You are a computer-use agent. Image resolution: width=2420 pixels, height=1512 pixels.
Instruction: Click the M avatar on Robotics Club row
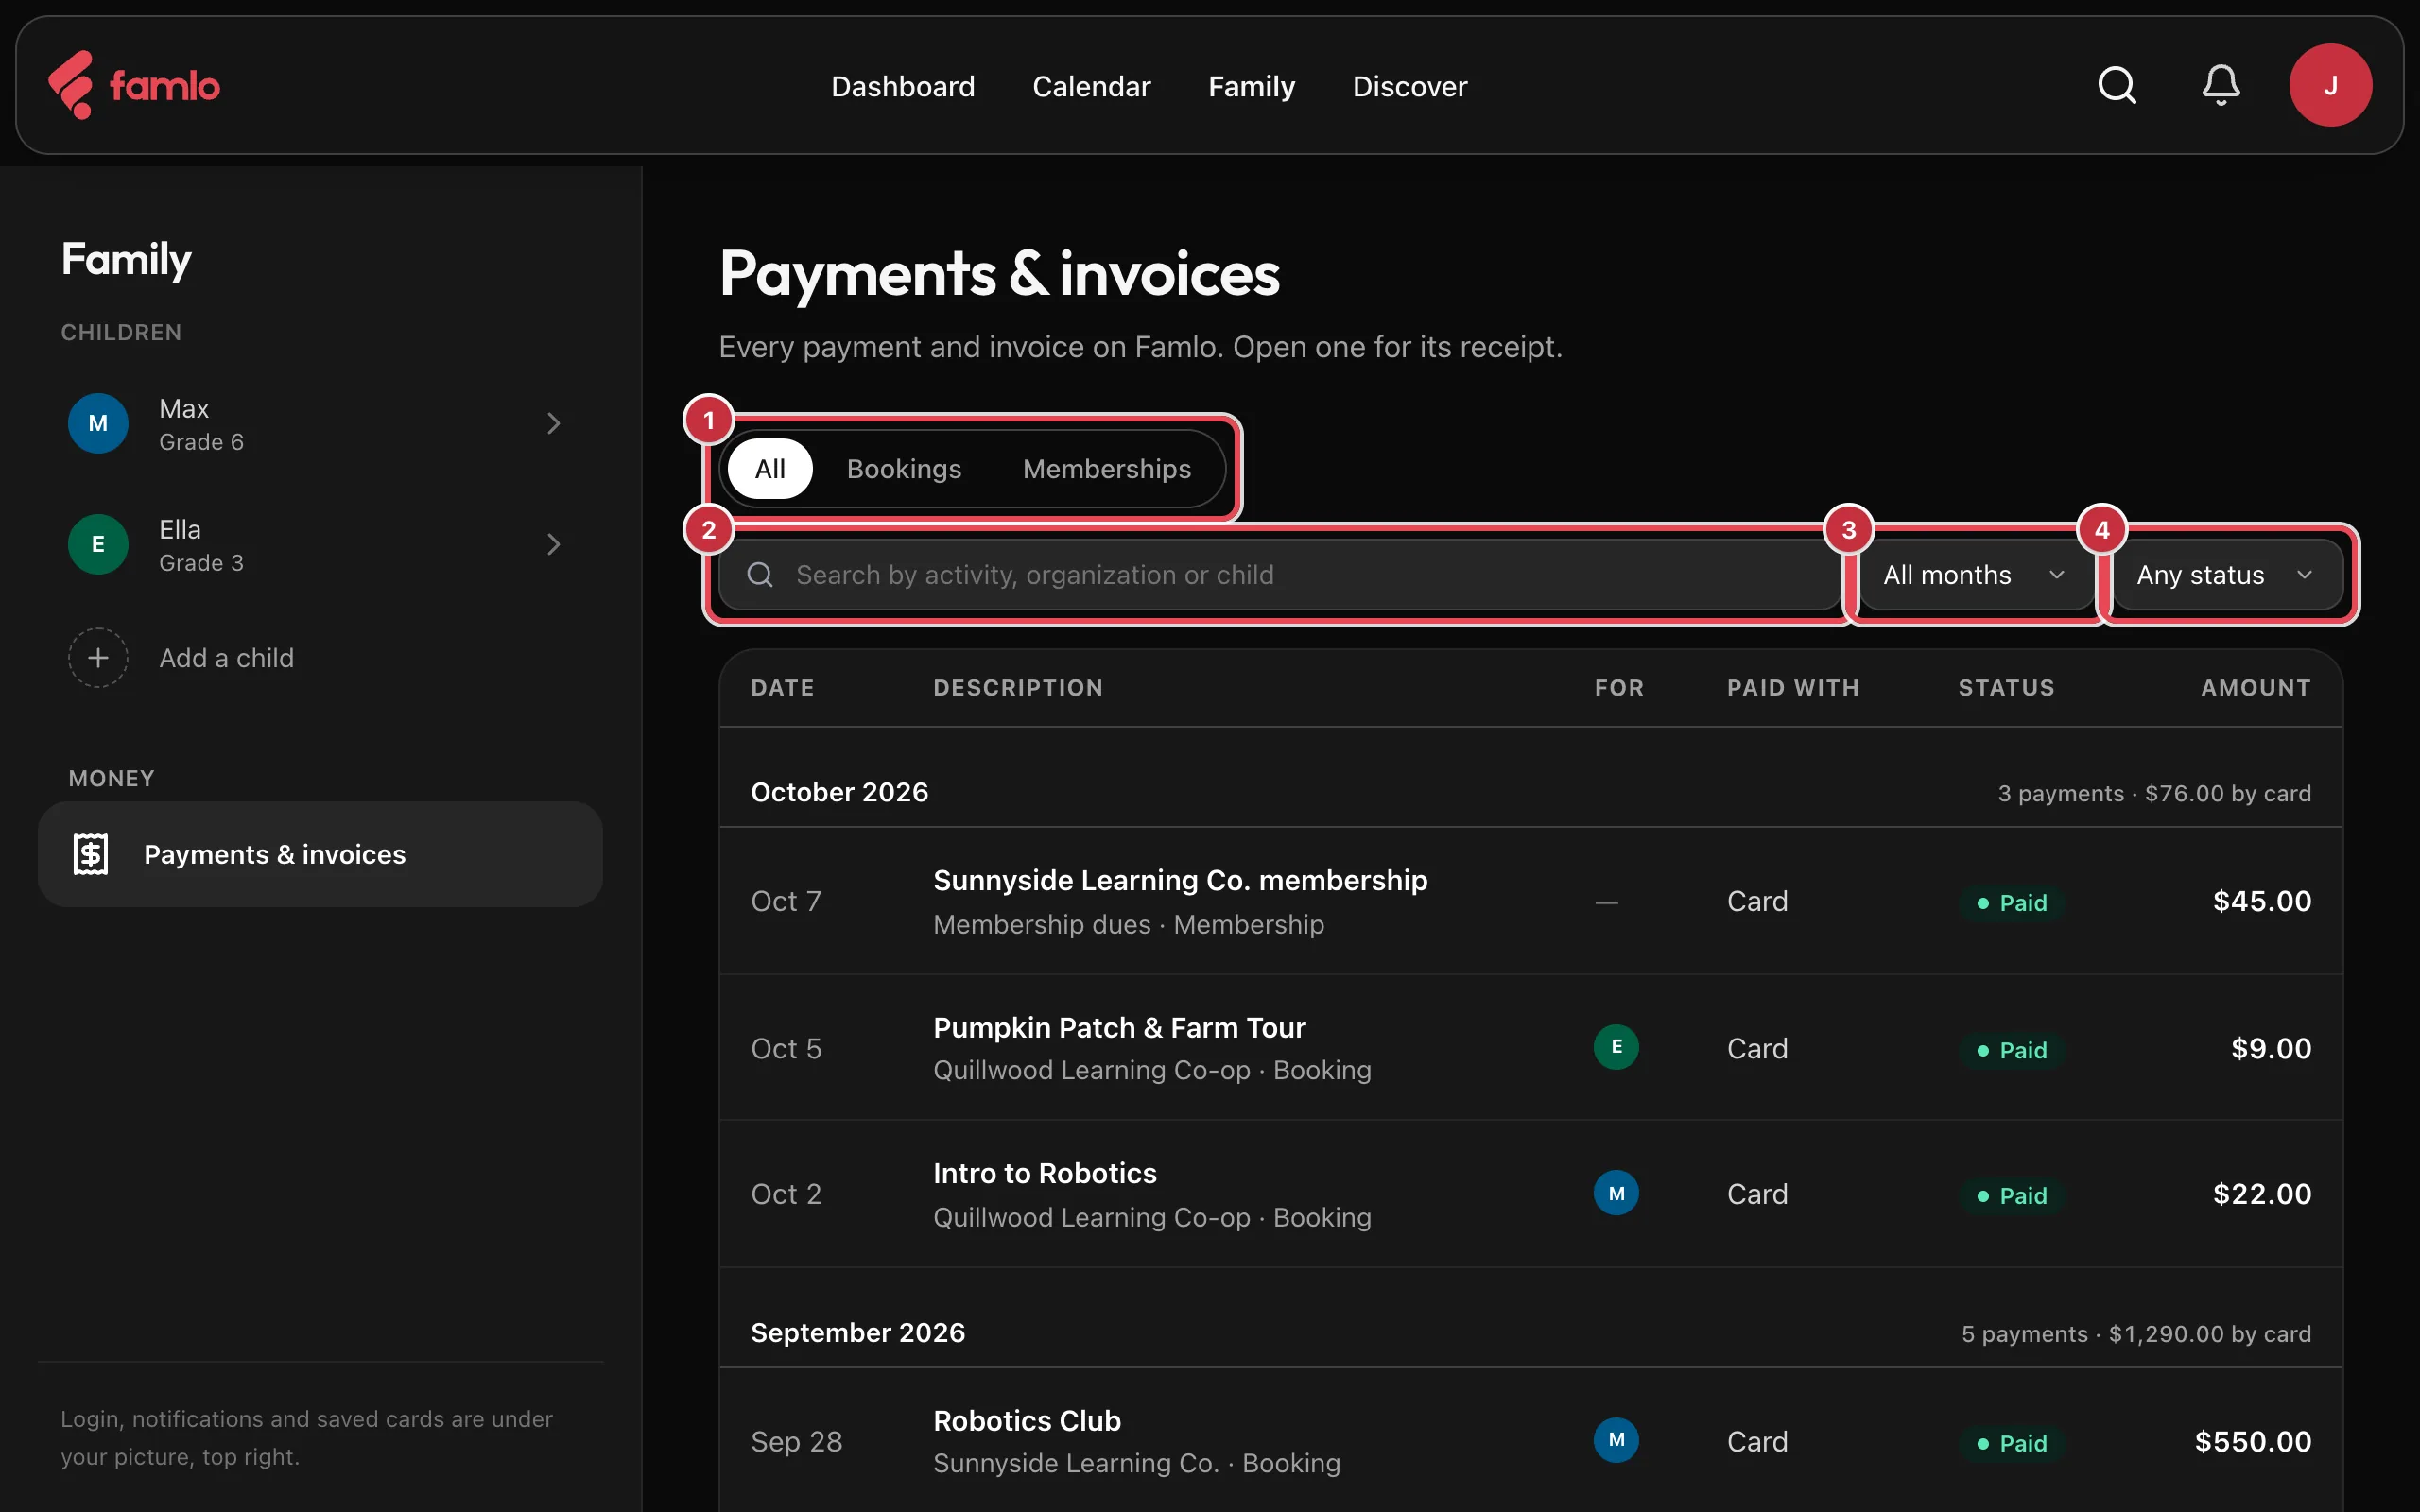point(1616,1440)
